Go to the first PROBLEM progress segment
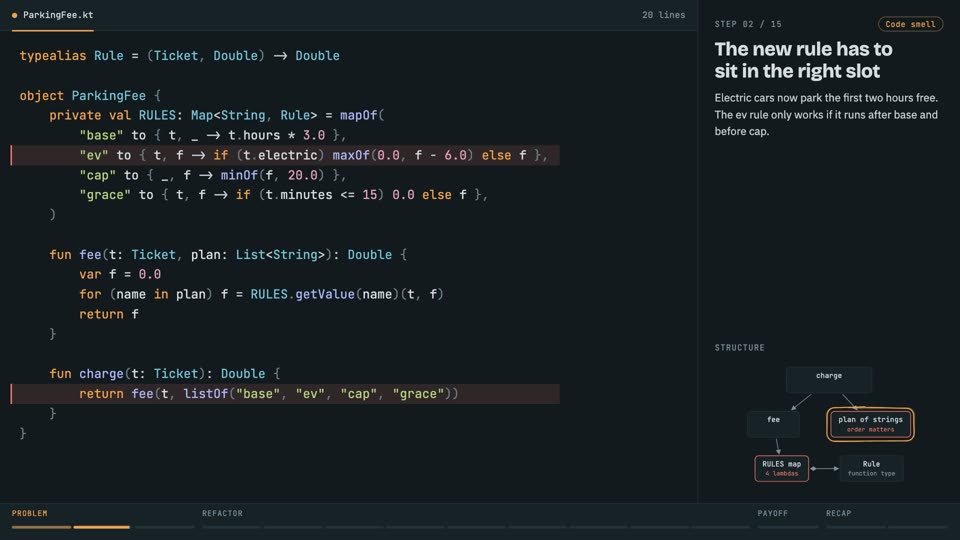Viewport: 960px width, 540px height. pos(41,527)
